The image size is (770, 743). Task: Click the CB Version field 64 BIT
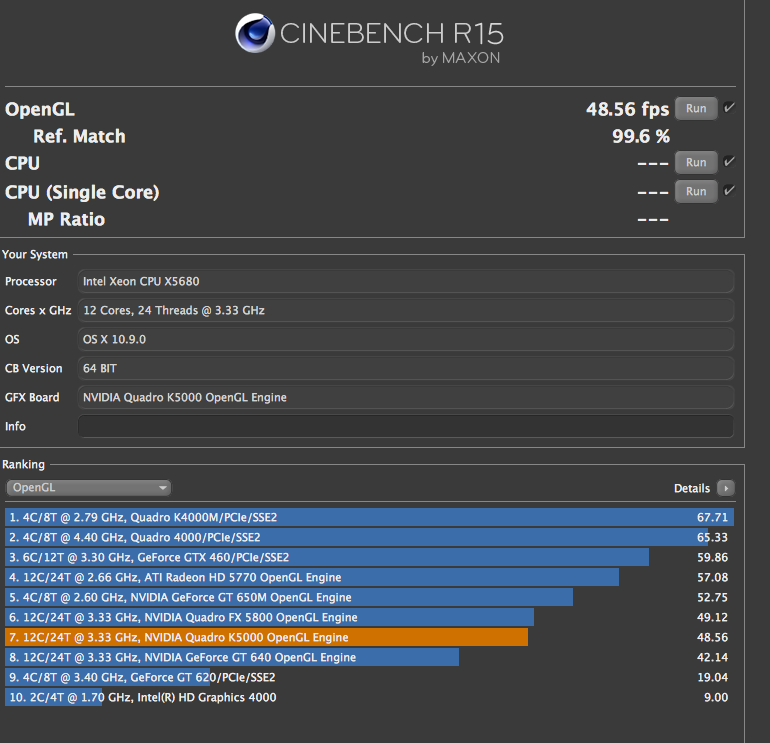tap(406, 368)
